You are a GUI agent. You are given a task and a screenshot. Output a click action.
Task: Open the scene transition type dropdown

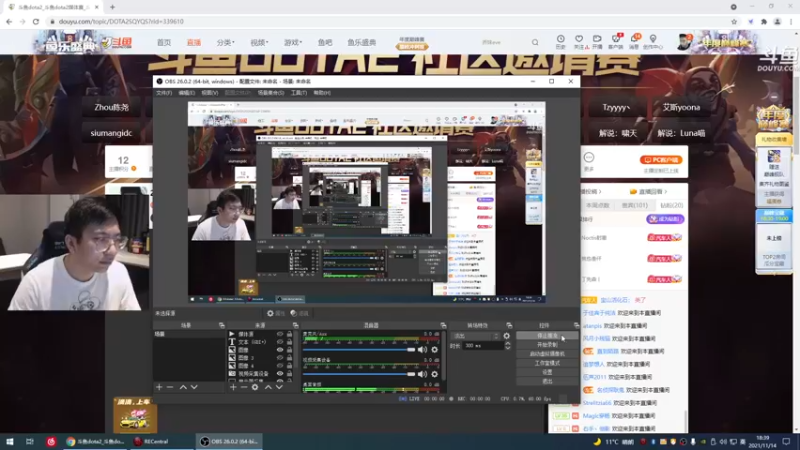pos(476,336)
